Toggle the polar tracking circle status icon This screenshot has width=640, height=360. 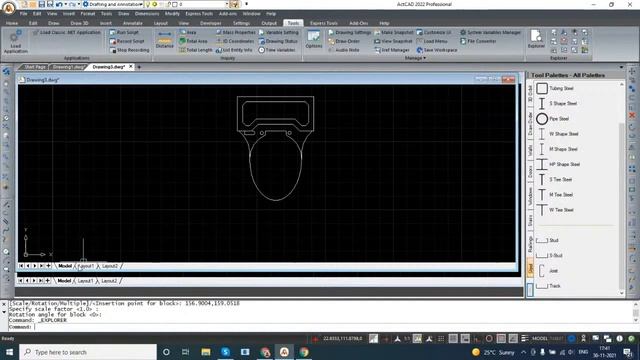point(489,339)
